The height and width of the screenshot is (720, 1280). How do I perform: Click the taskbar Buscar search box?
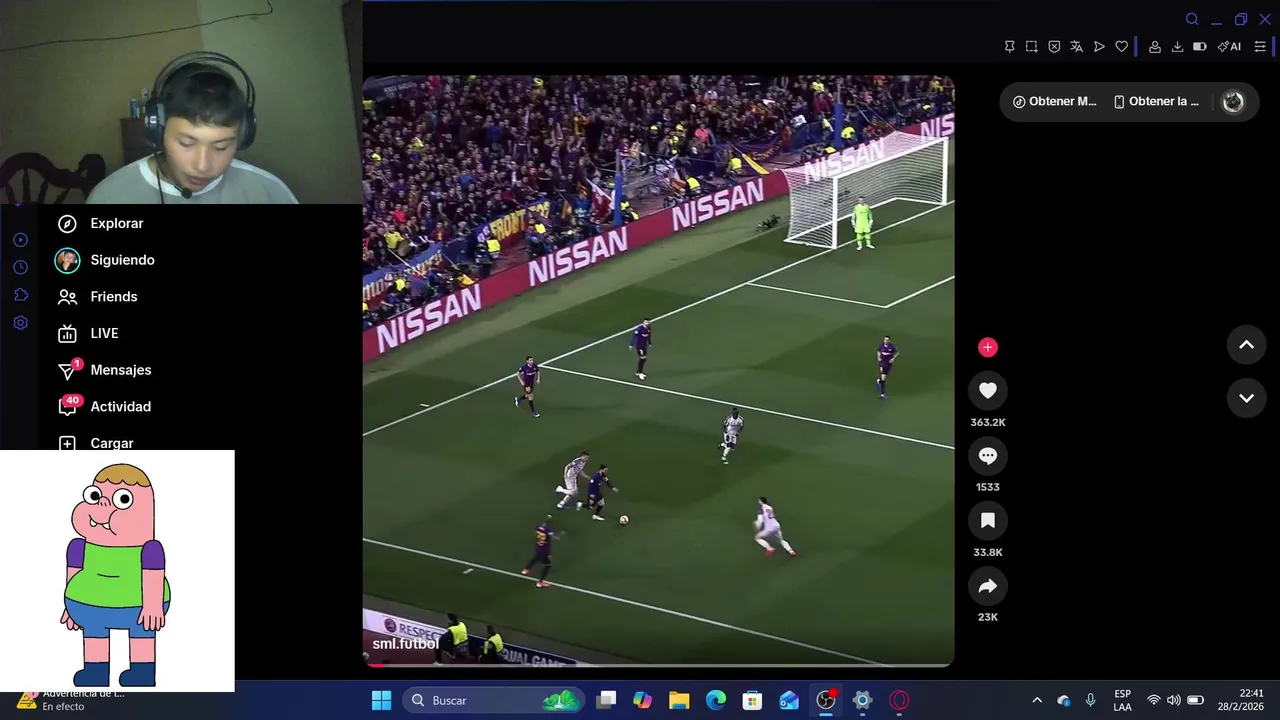click(x=494, y=700)
